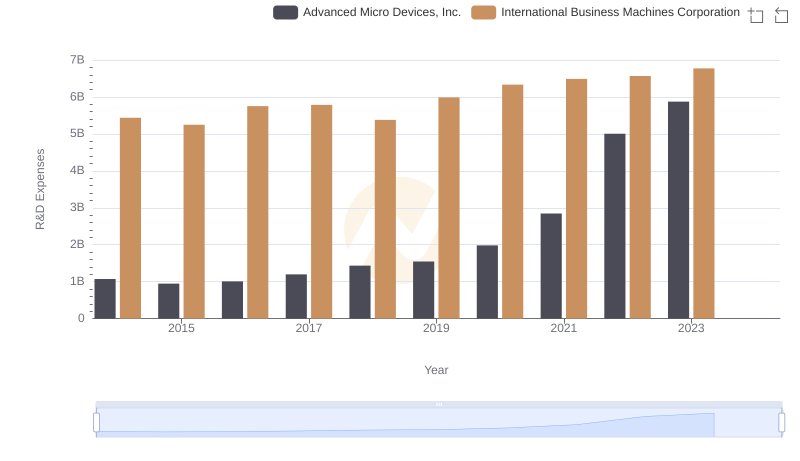Click the 5B y-axis label
Image resolution: width=800 pixels, height=461 pixels.
[x=77, y=134]
